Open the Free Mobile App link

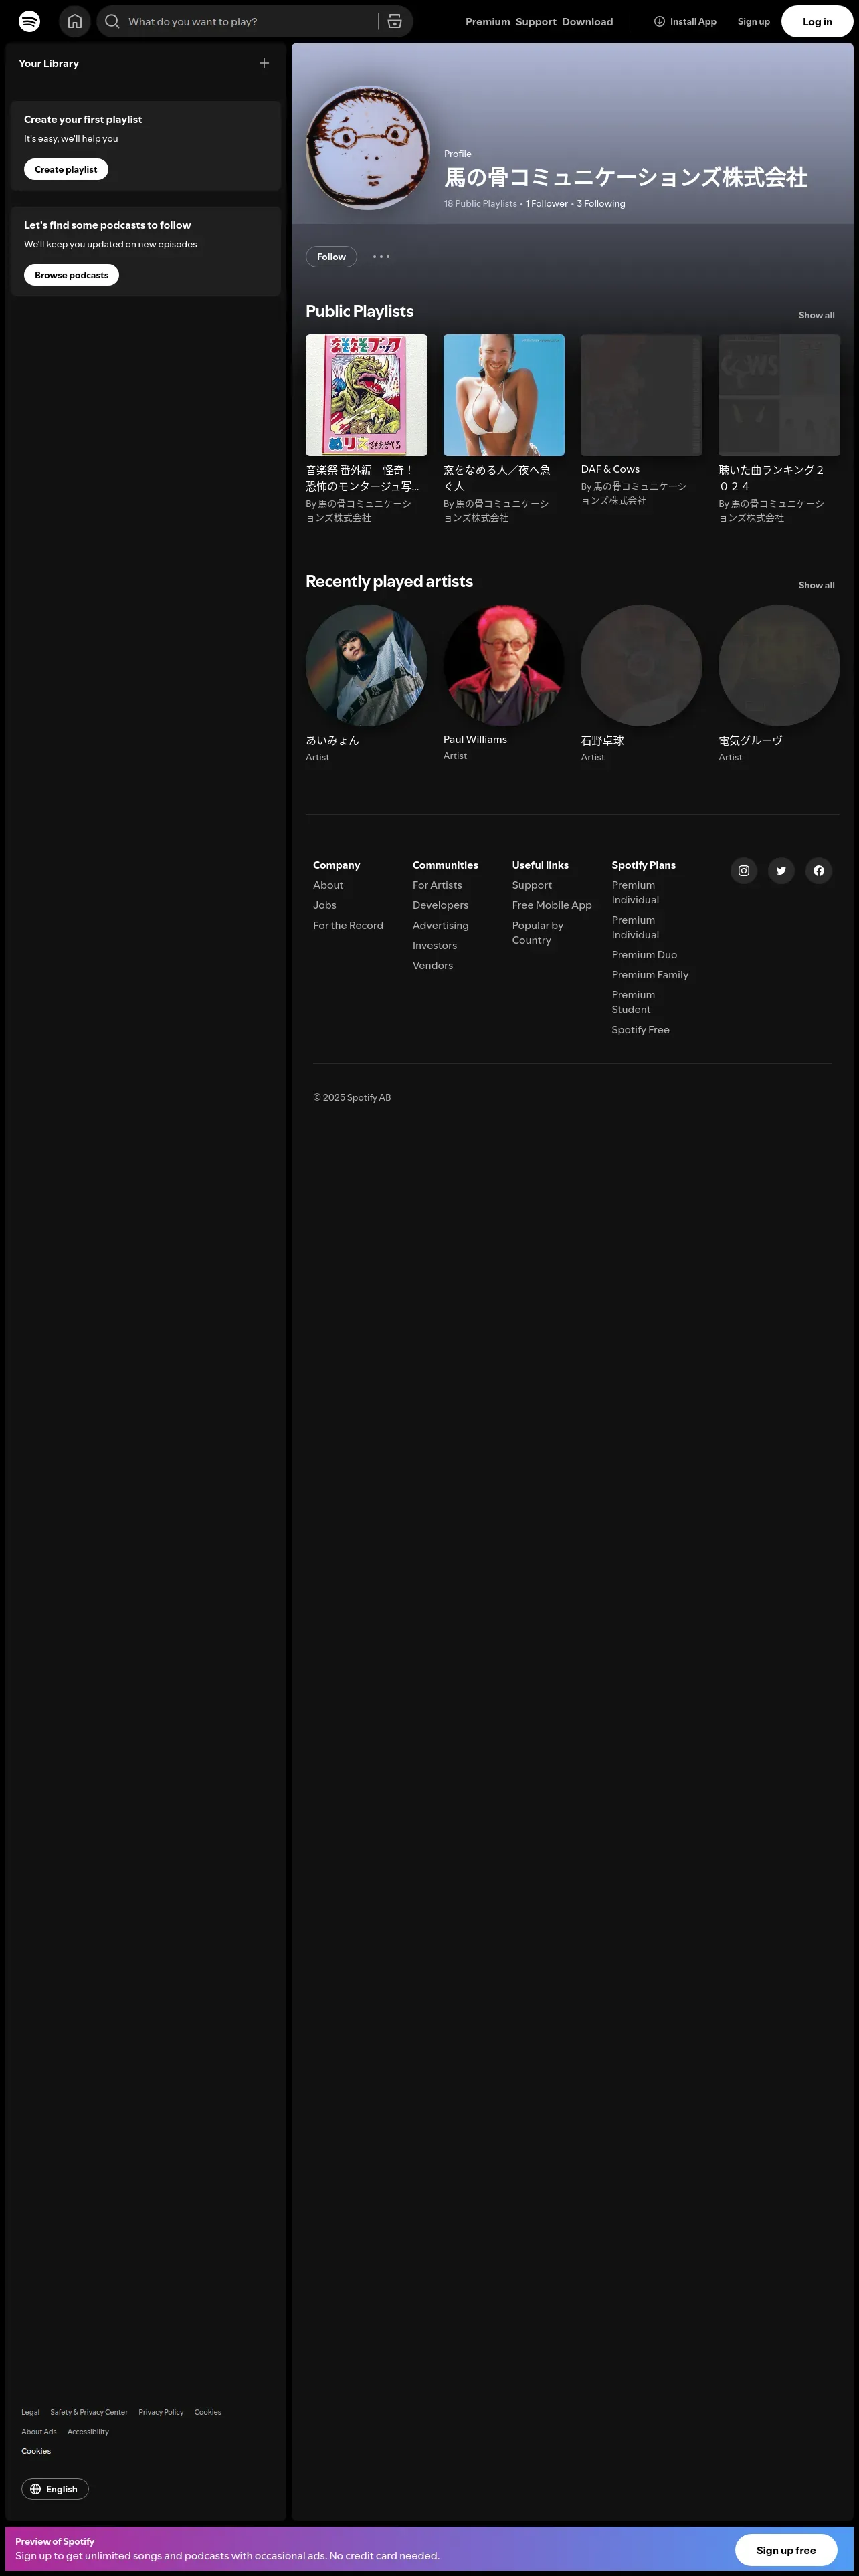pos(552,905)
